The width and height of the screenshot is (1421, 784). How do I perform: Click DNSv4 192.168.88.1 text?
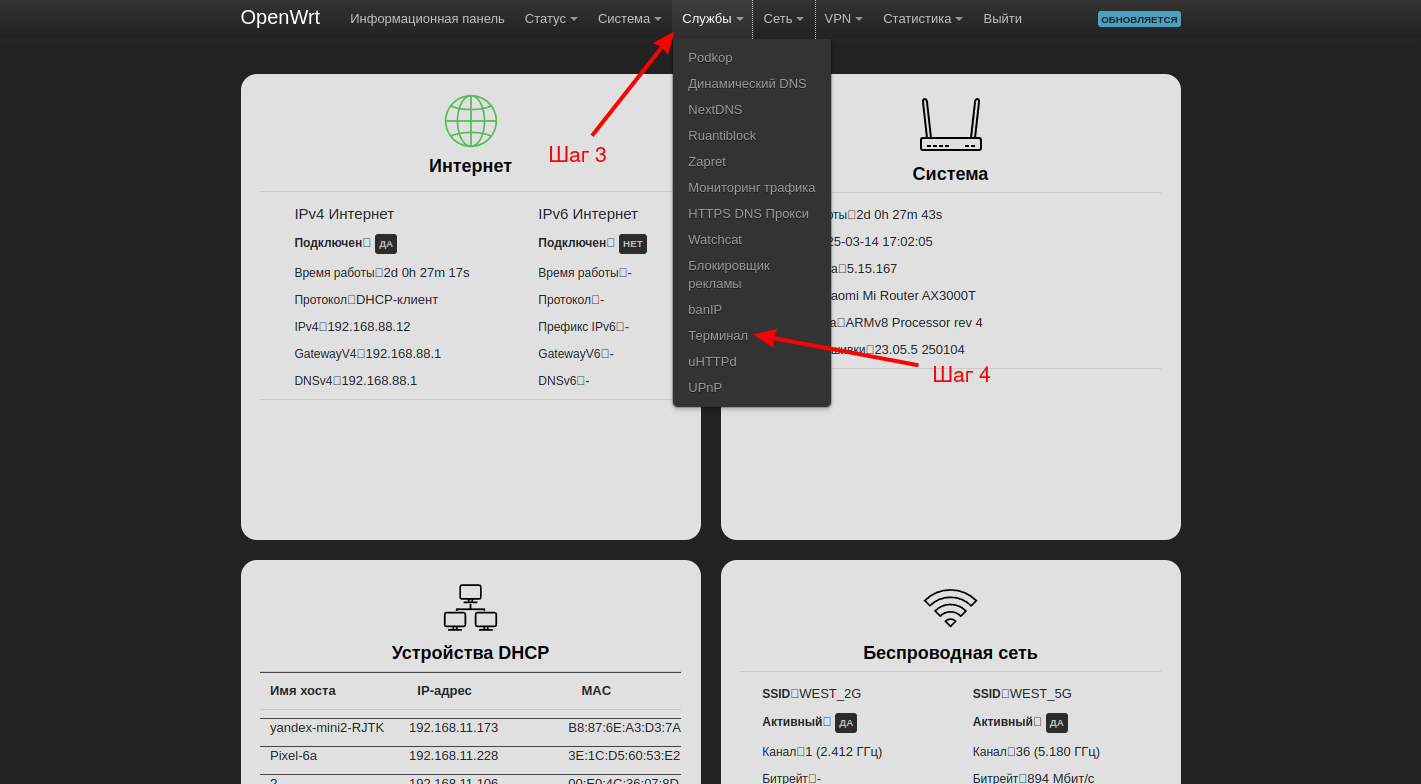[356, 381]
